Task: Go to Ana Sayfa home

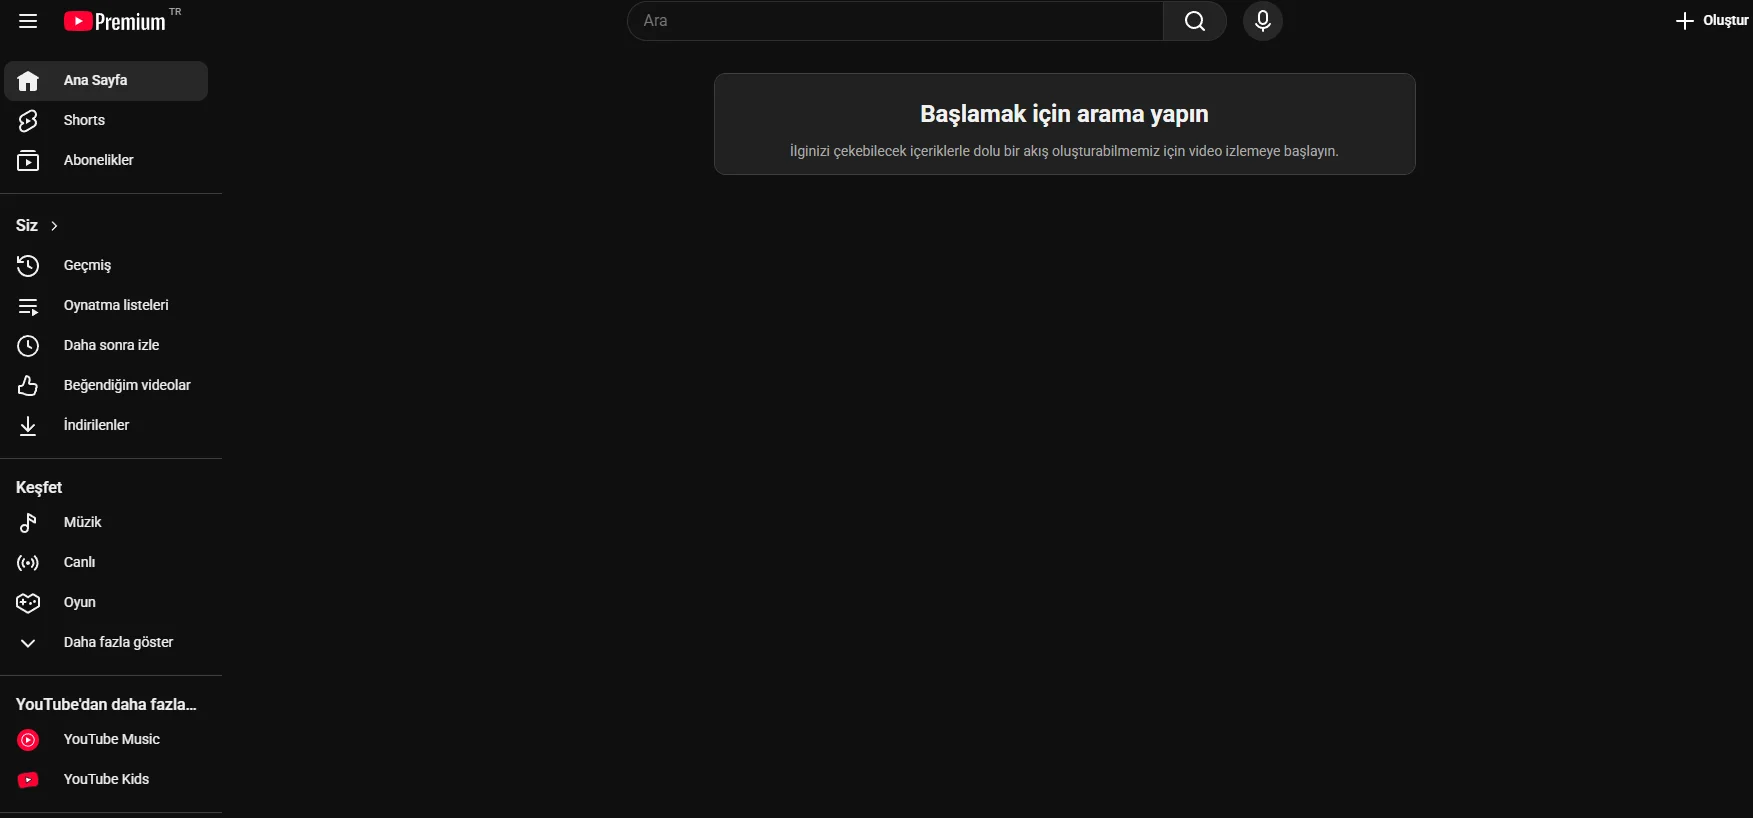Action: 106,81
